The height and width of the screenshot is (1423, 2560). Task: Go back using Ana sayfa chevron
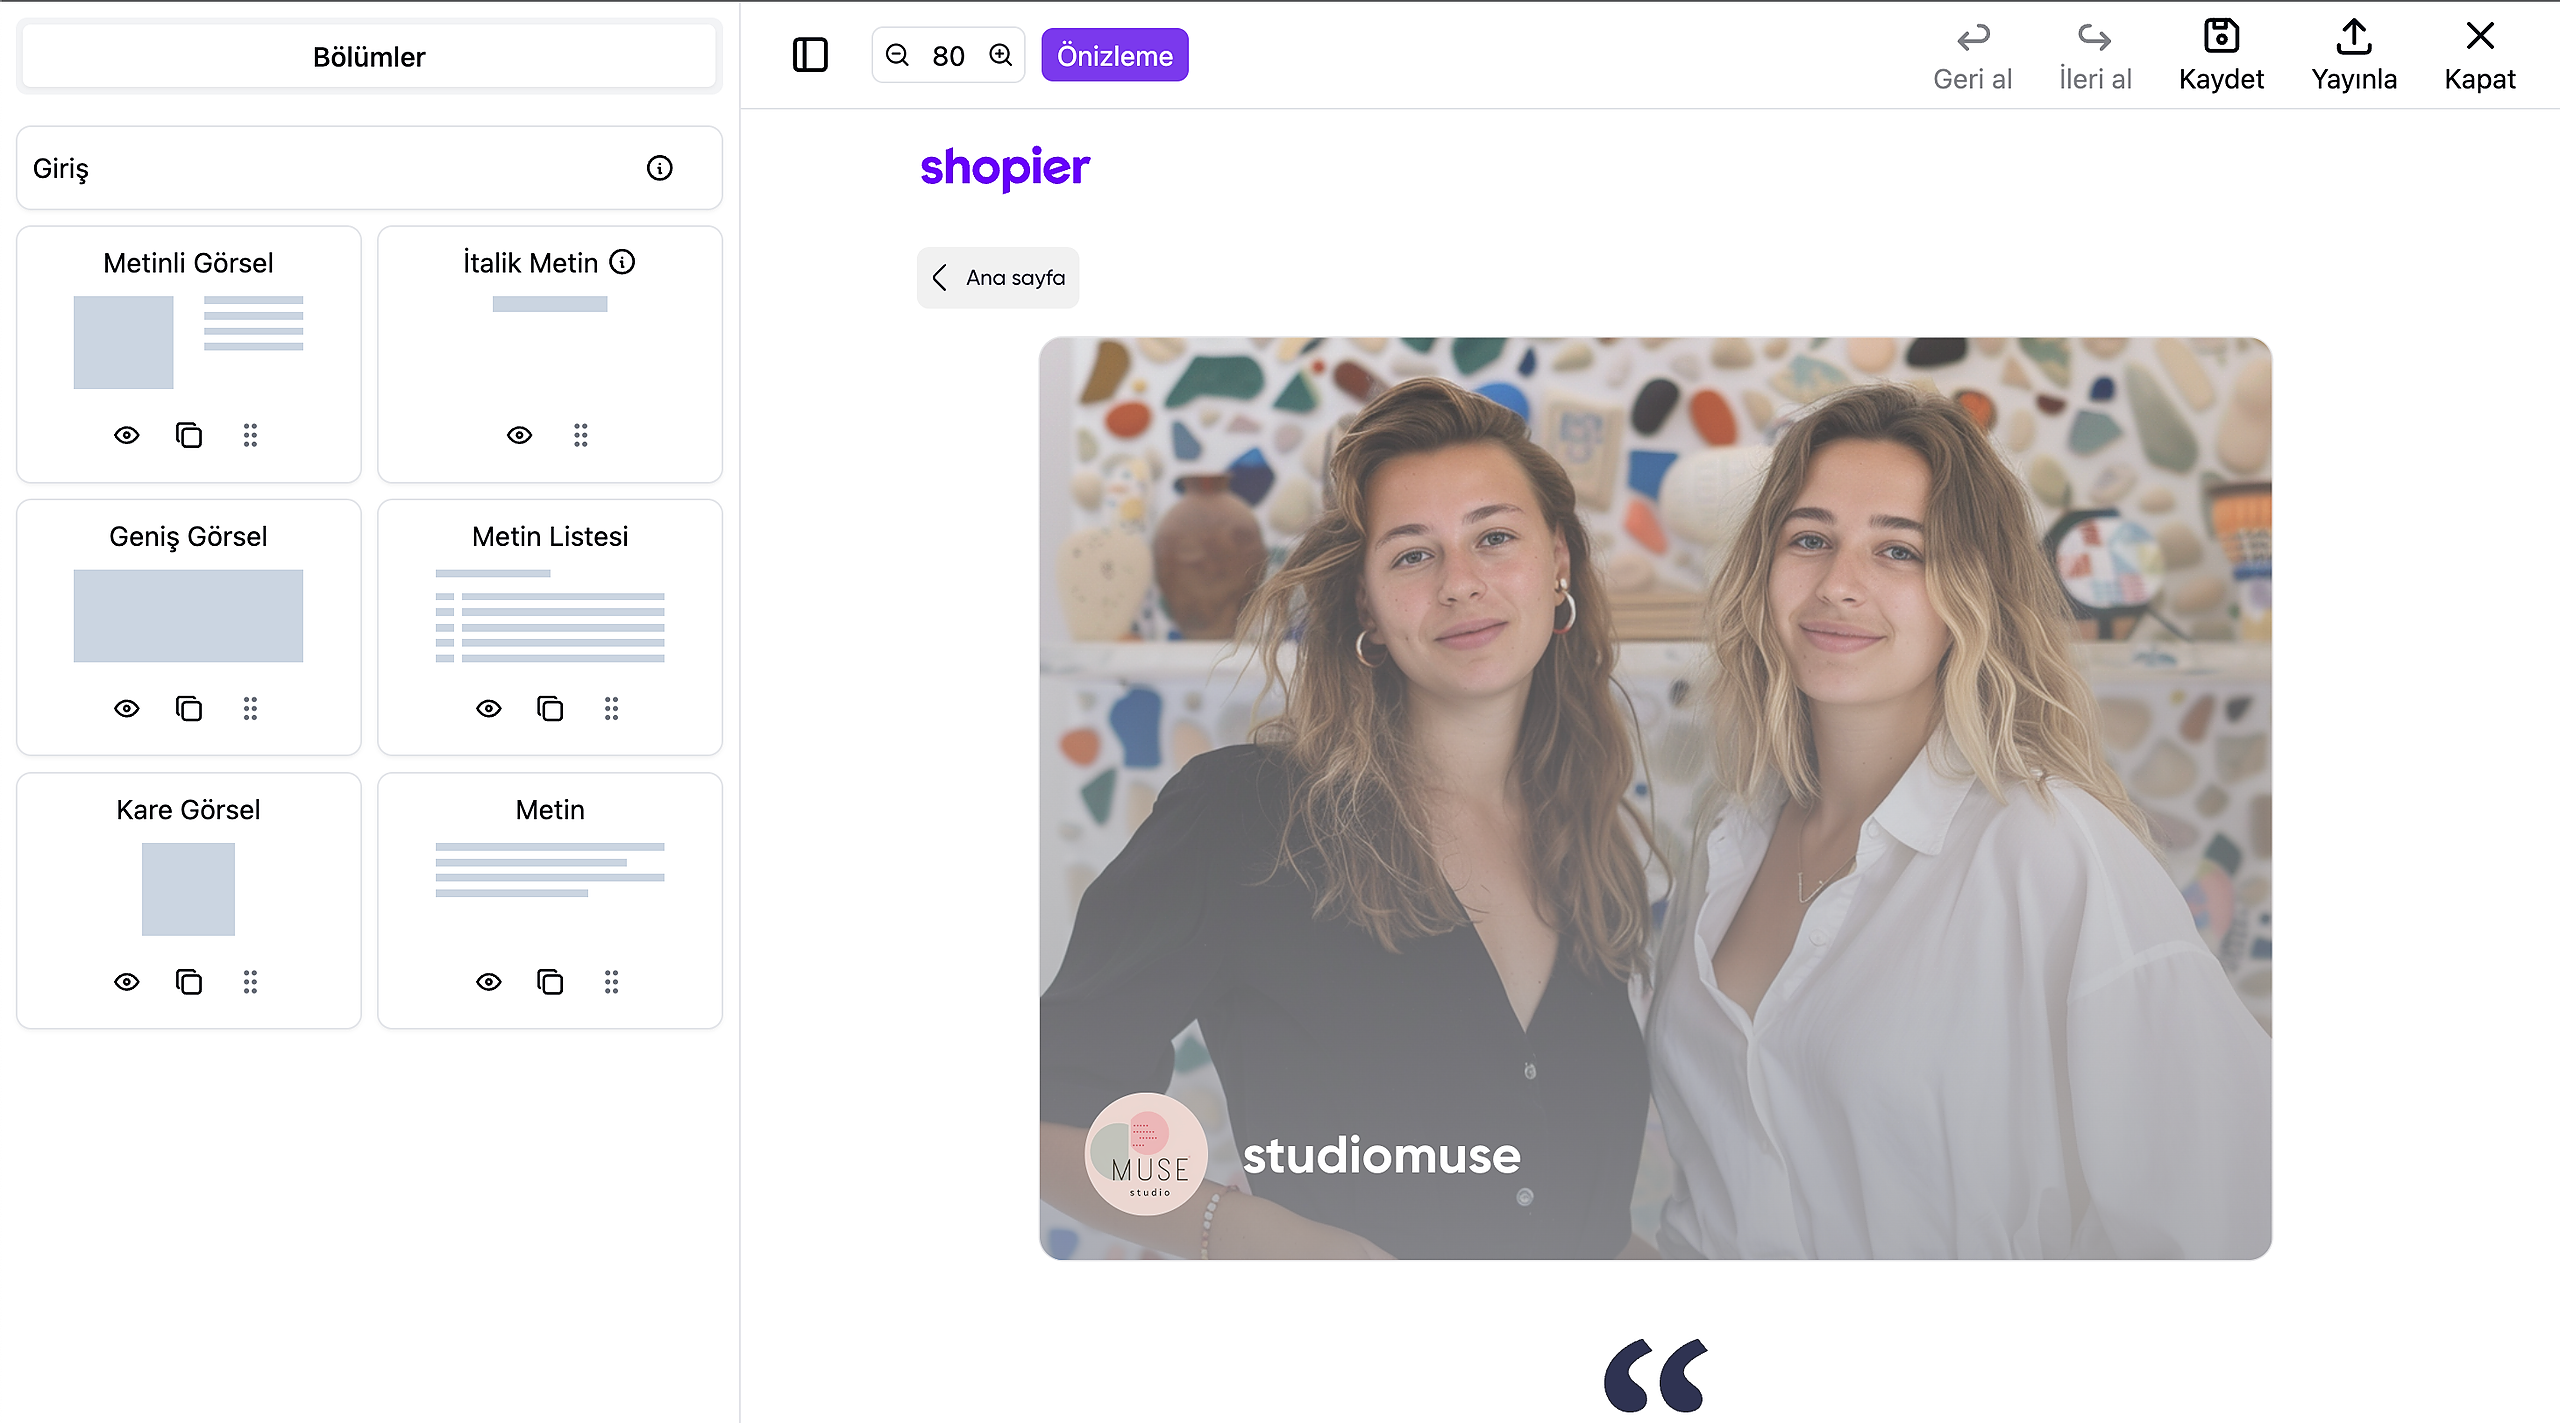[x=940, y=277]
